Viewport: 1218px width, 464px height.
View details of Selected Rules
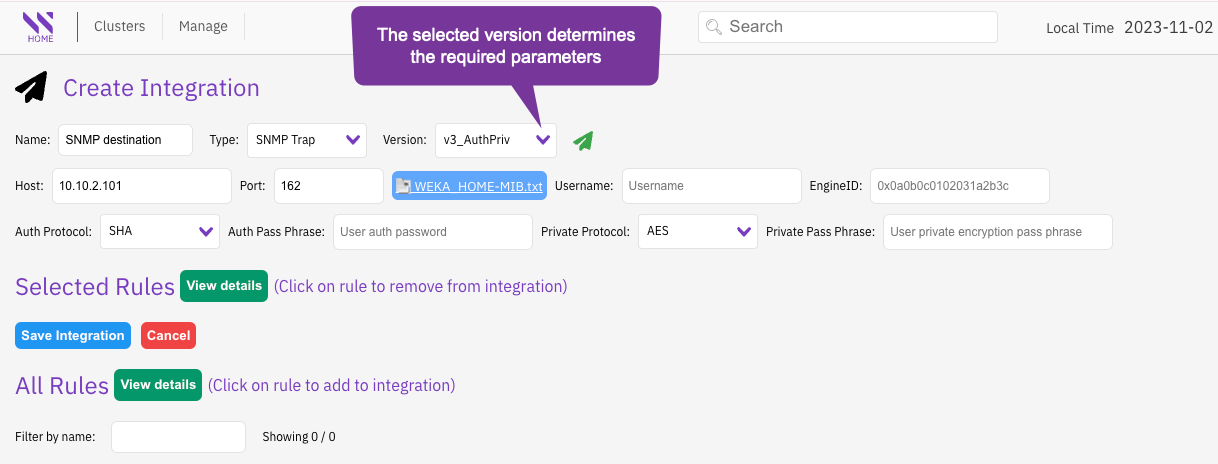tap(224, 286)
